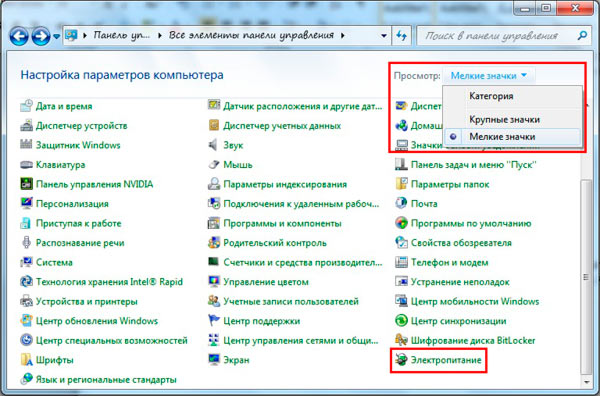
Task: Click the Управление цветом monitor icon
Action: pyautogui.click(x=214, y=282)
